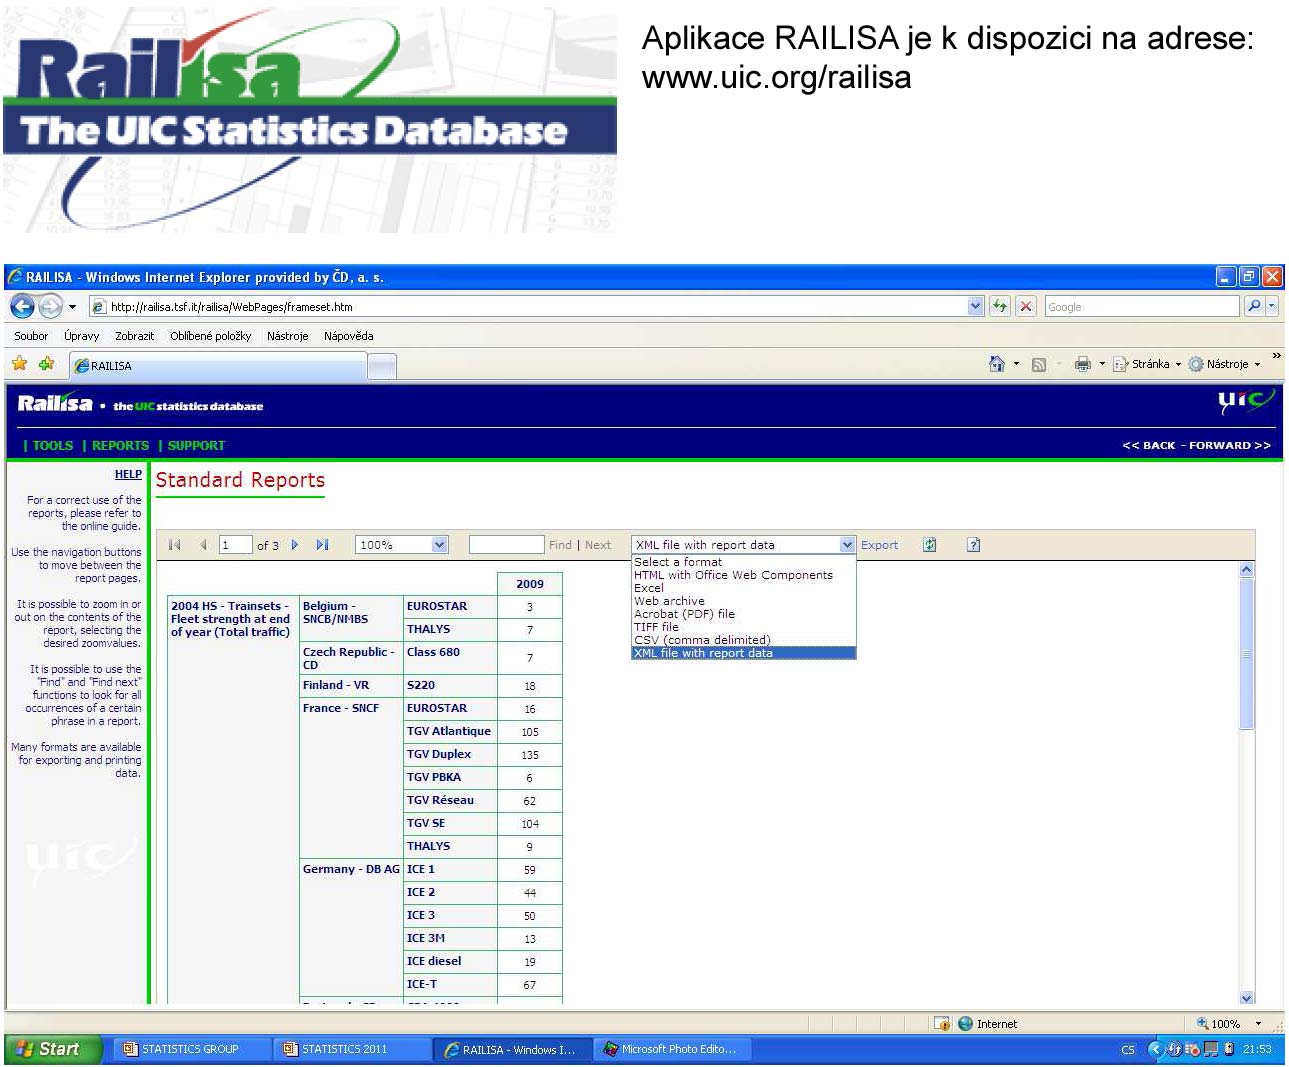1289x1067 pixels.
Task: Click the Stop loading X icon
Action: [1026, 306]
